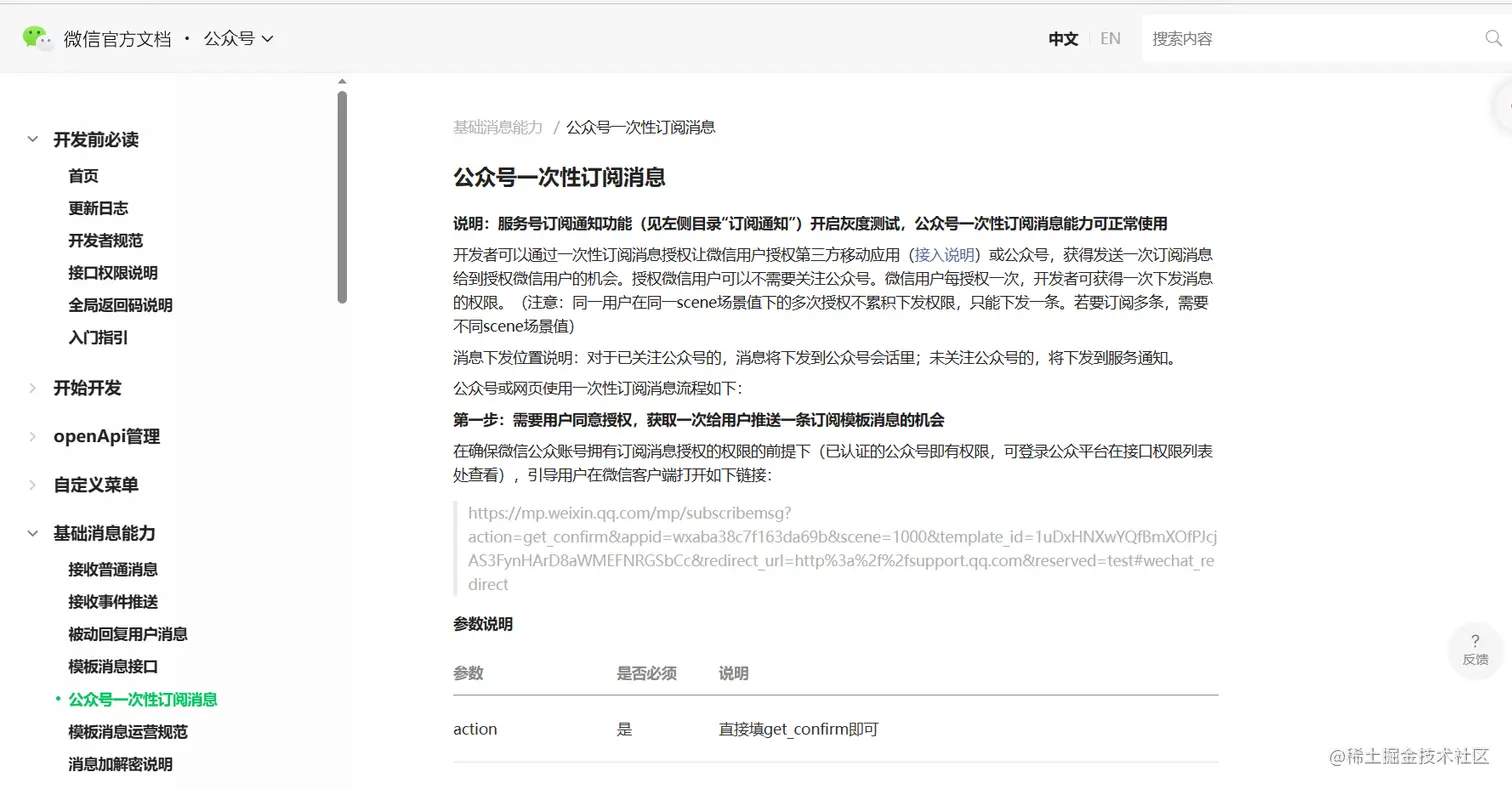Open 模板消息接口 in the sidebar

tap(113, 666)
